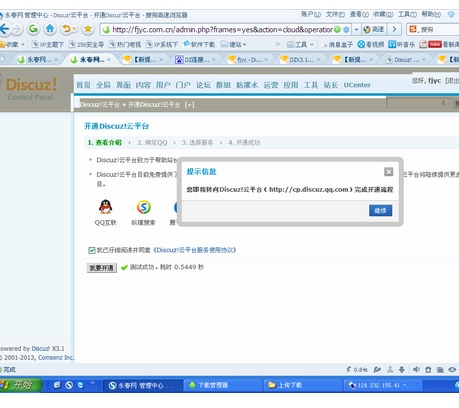Click the arrow button right of 高速

pyautogui.click(x=395, y=30)
